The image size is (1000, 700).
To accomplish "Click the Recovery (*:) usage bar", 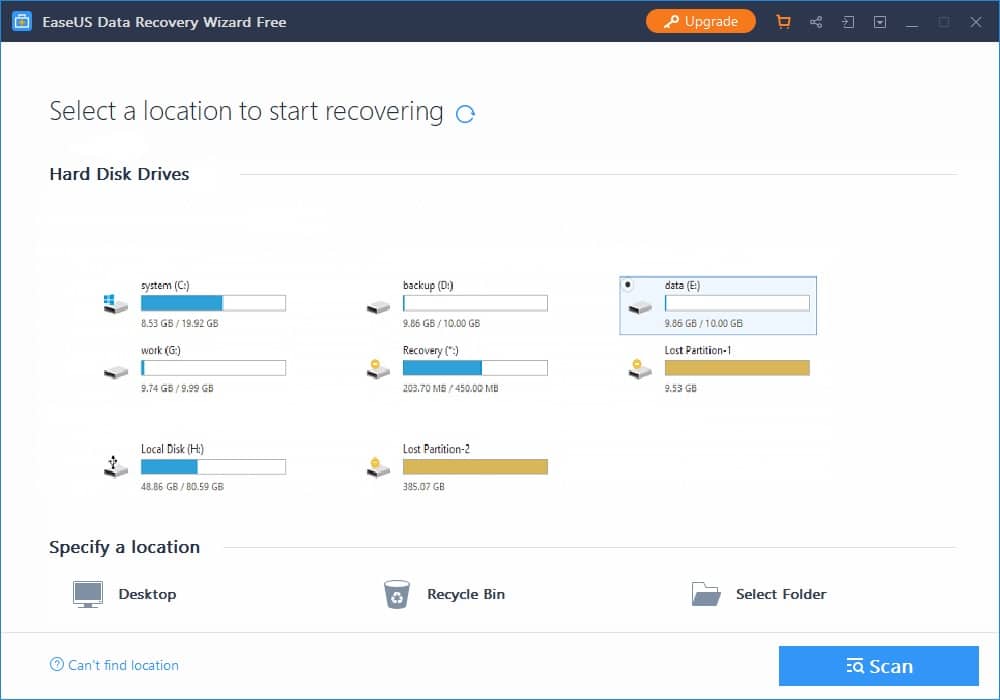I will [x=474, y=368].
